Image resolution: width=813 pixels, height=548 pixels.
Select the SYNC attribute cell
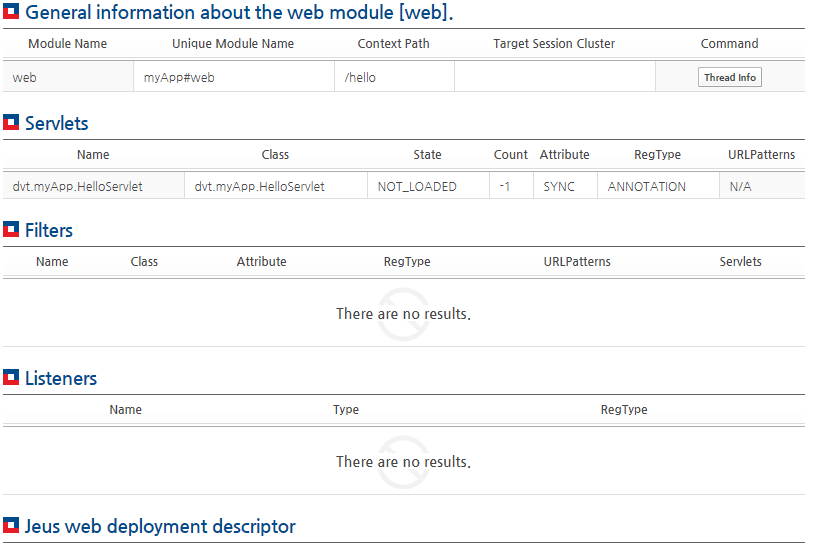click(565, 186)
